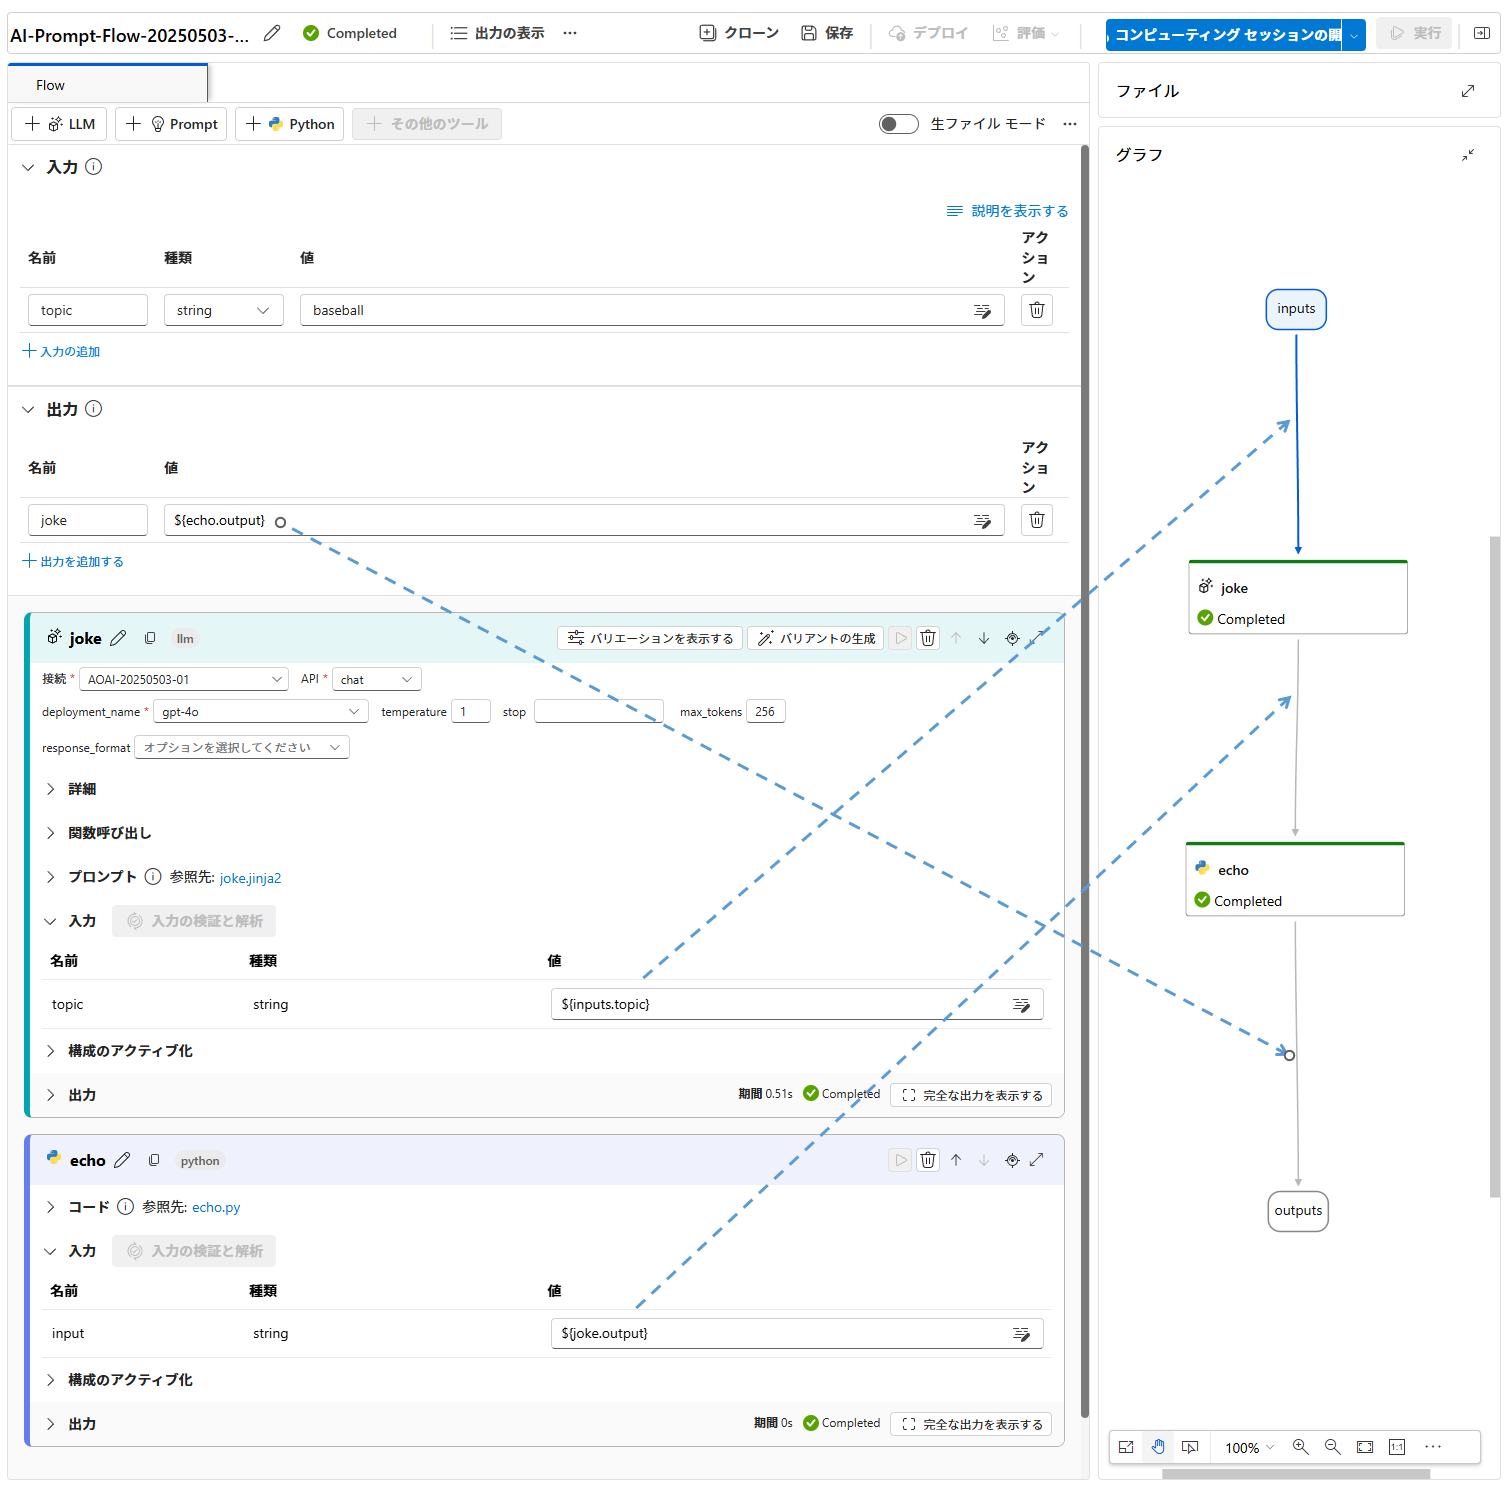Add a new LLM node
Viewport: 1511px width, 1494px height.
59,123
